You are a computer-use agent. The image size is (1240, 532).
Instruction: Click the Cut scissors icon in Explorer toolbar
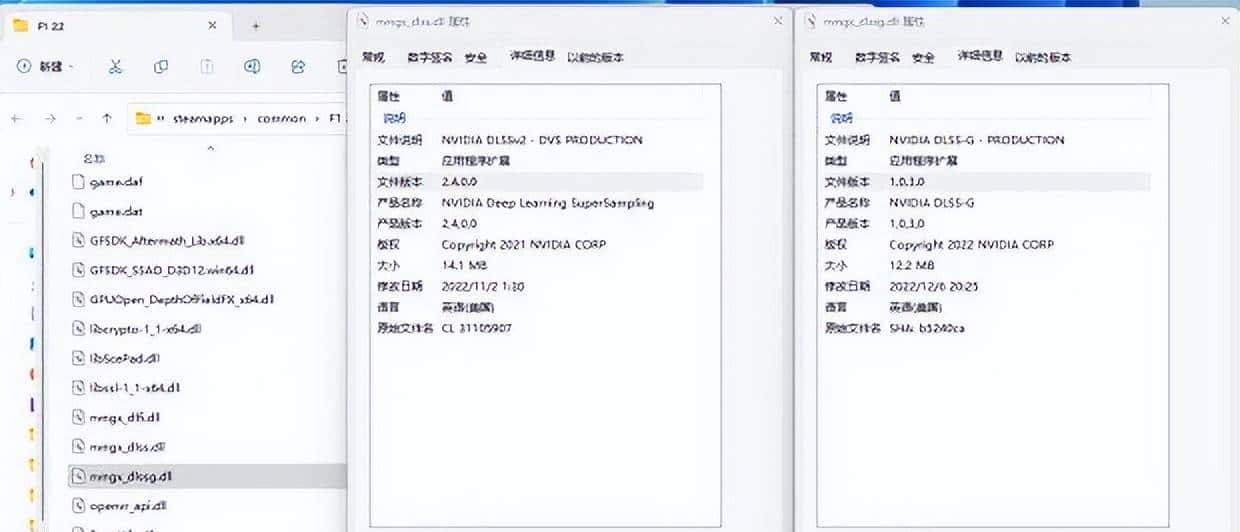pos(115,66)
